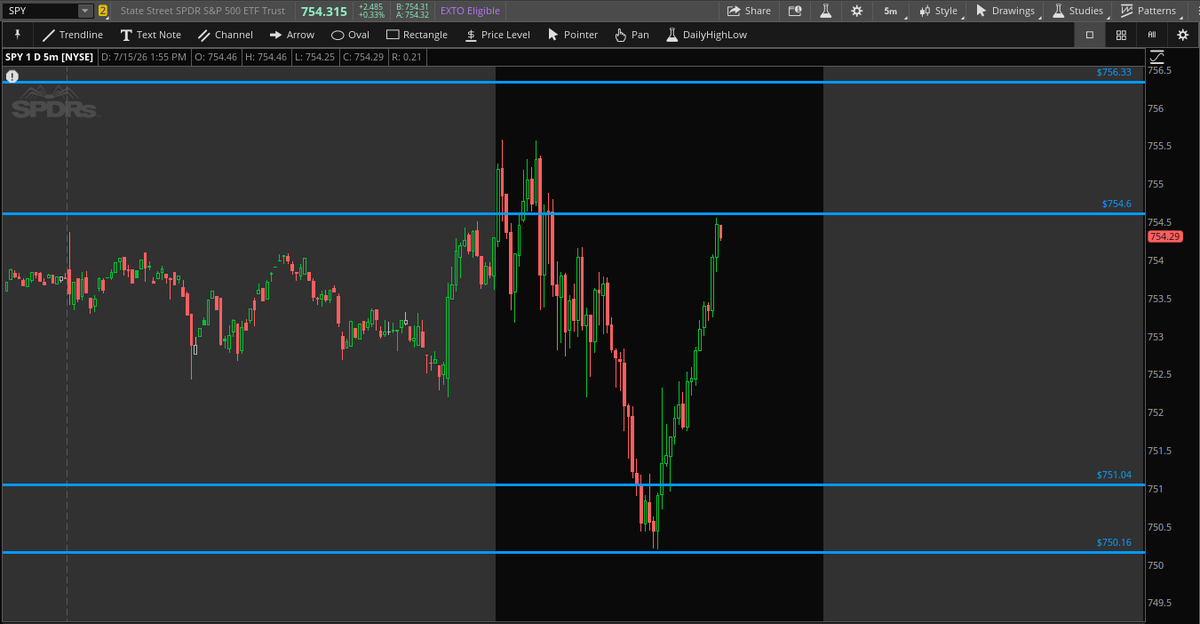Click the DailyHighLow study shortcut
The width and height of the screenshot is (1200, 624).
[x=706, y=35]
